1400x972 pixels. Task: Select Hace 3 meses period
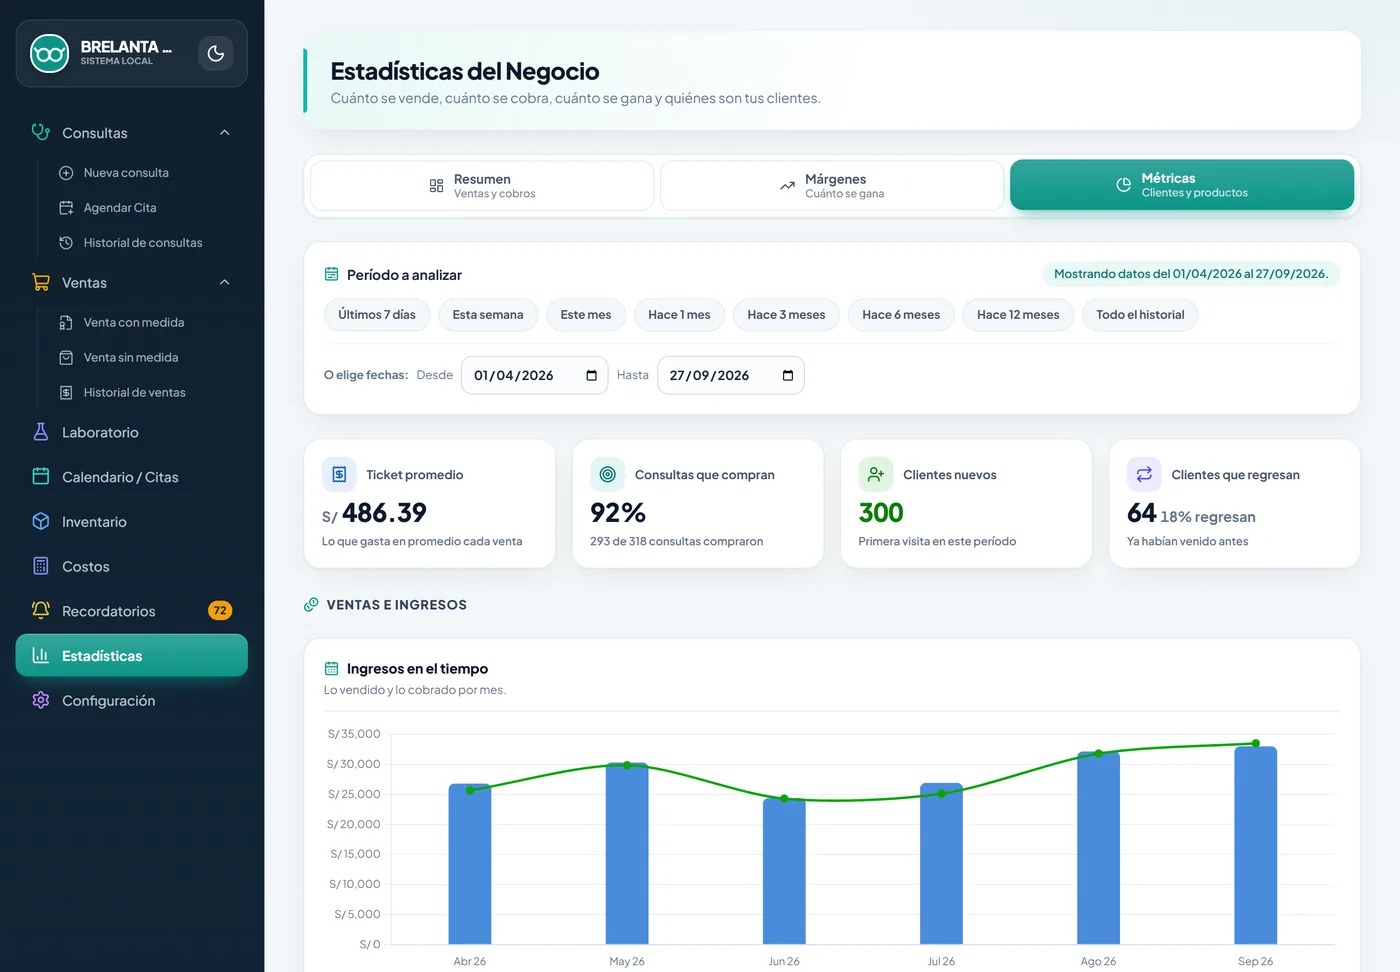point(786,315)
